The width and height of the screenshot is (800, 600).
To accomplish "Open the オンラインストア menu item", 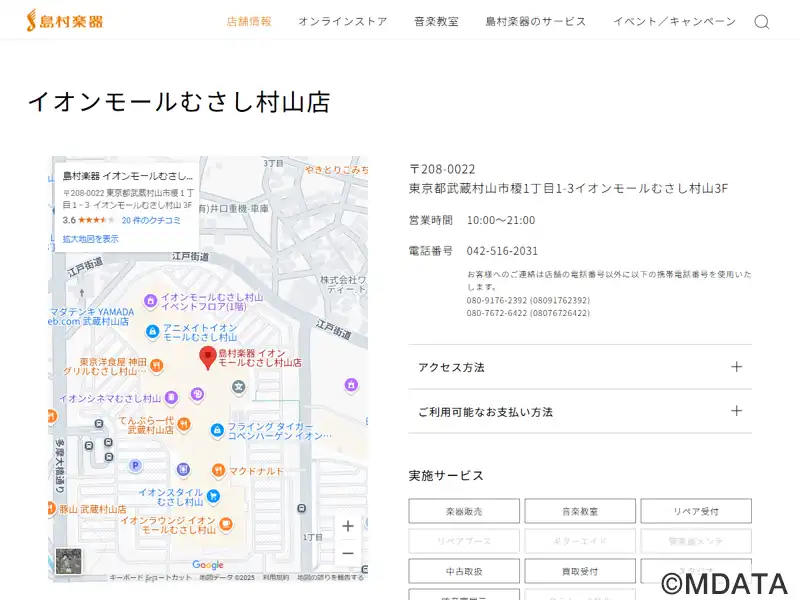I will click(343, 21).
